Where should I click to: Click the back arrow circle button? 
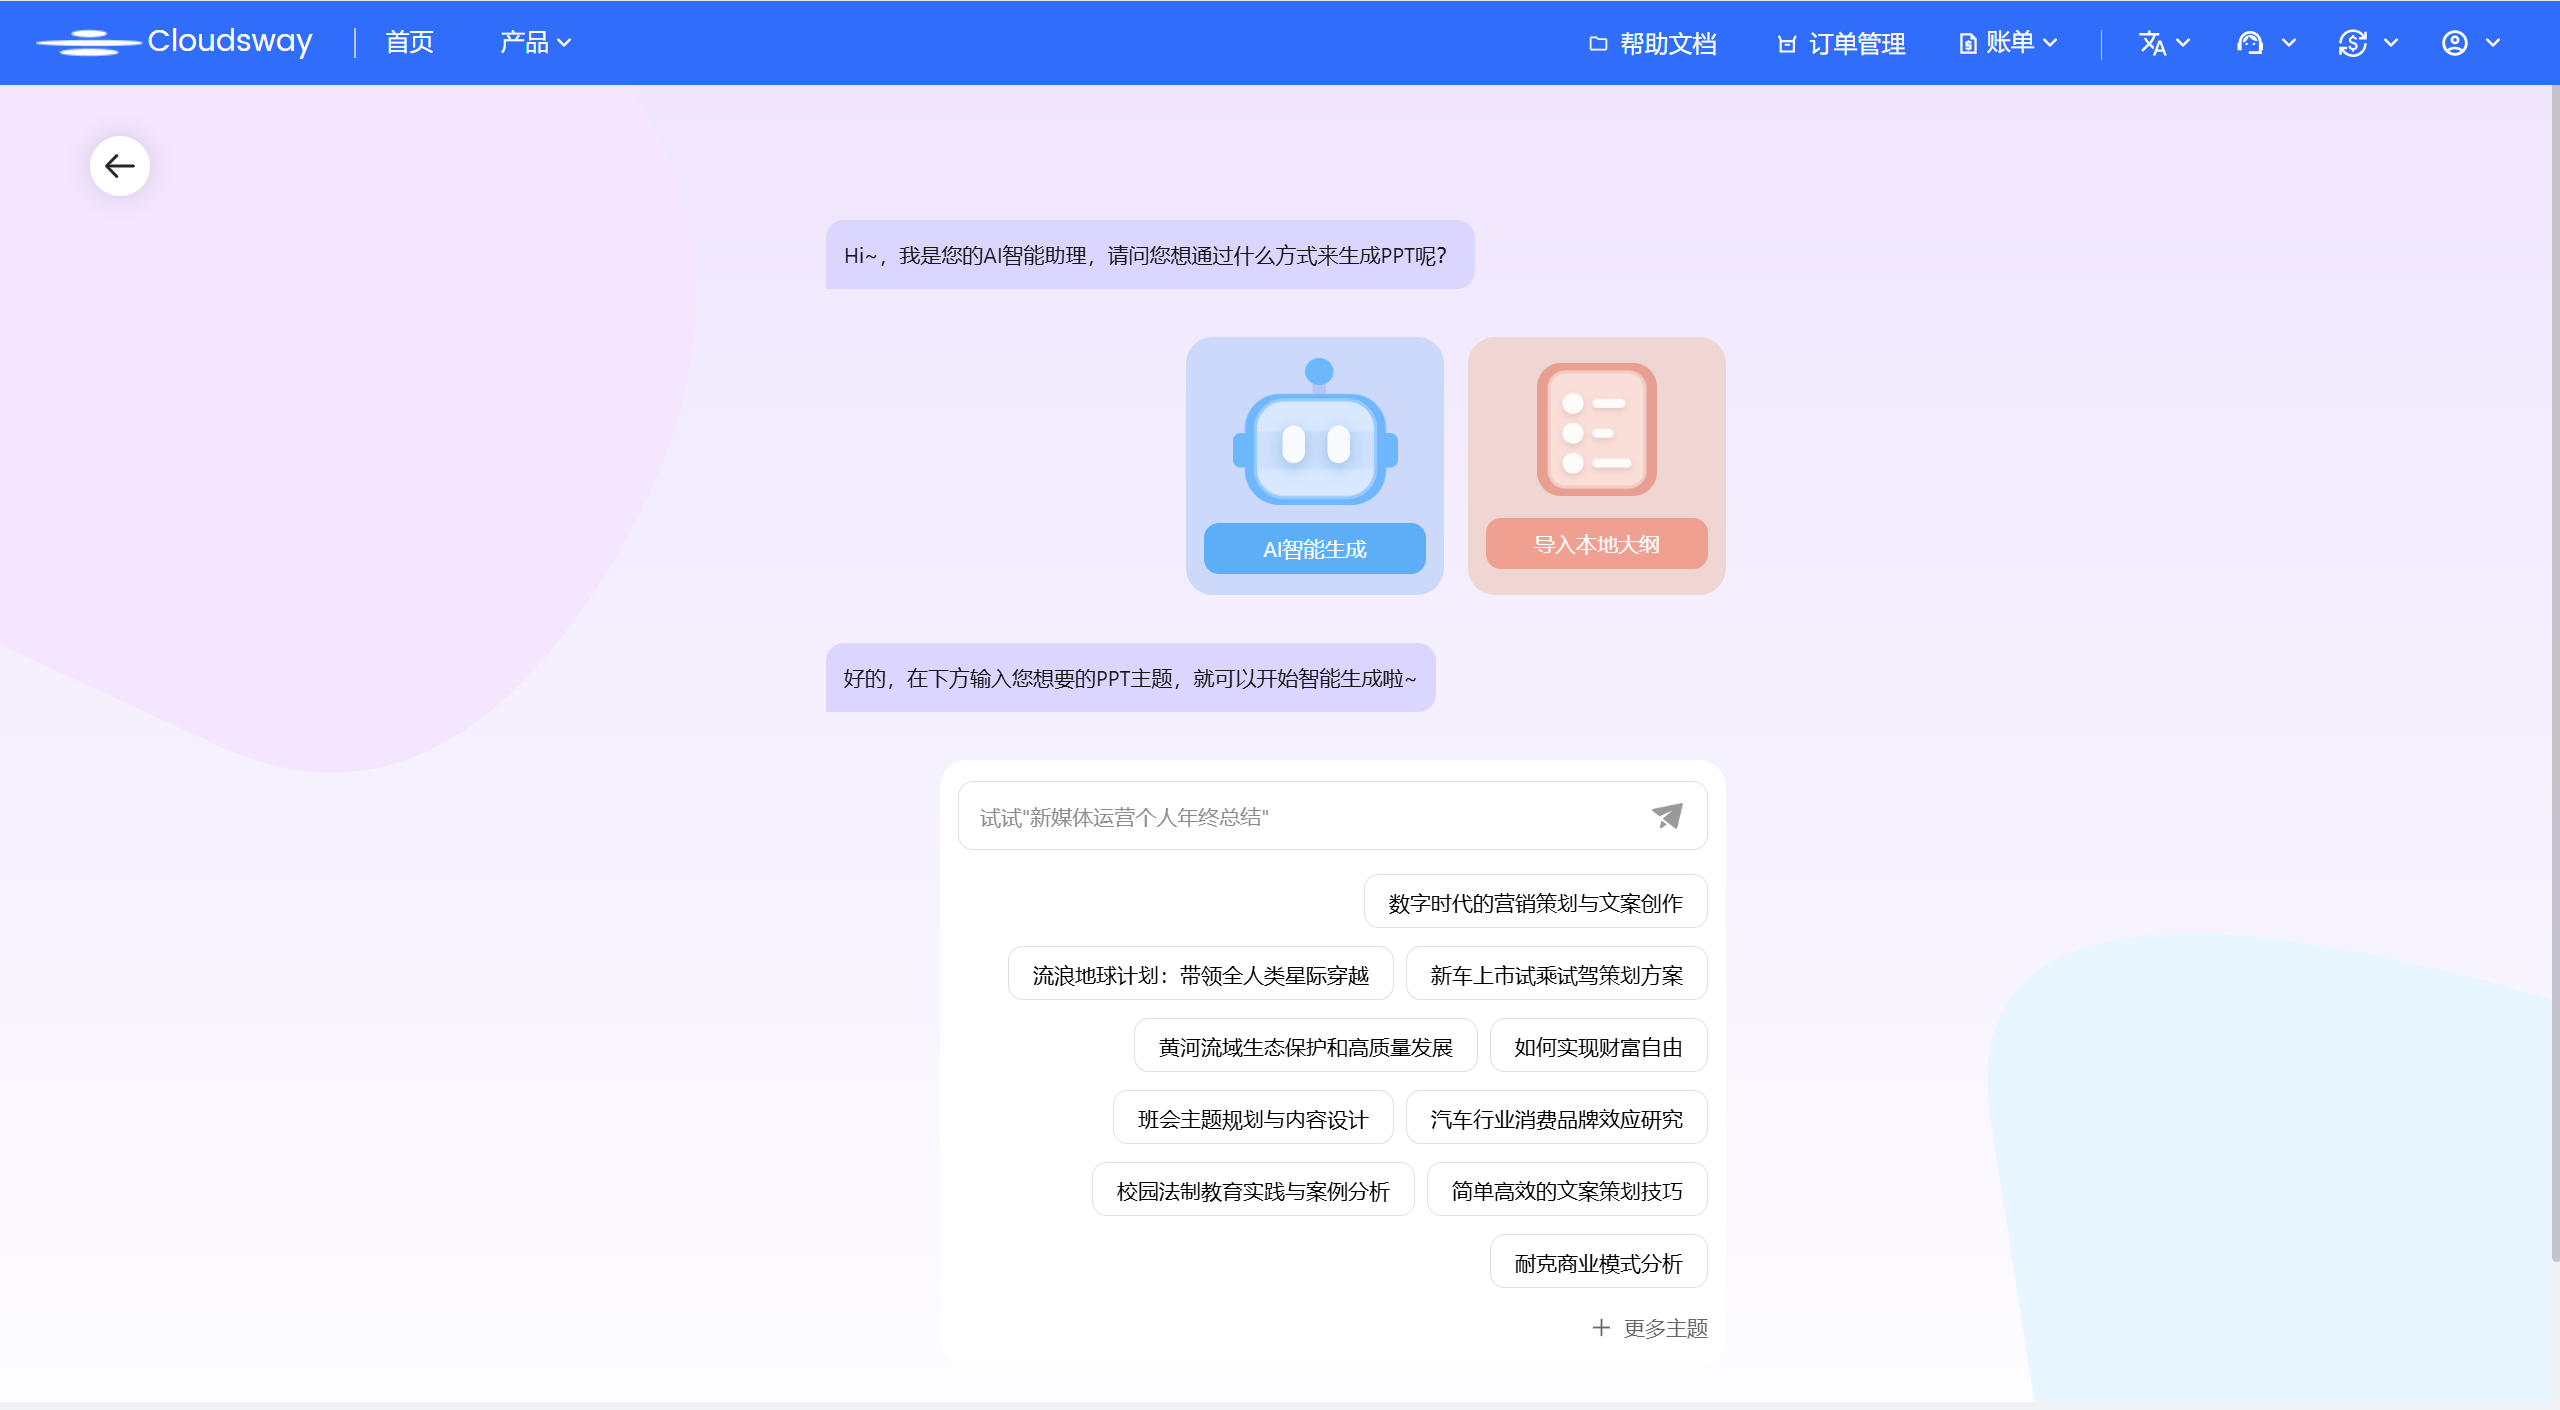pos(119,165)
